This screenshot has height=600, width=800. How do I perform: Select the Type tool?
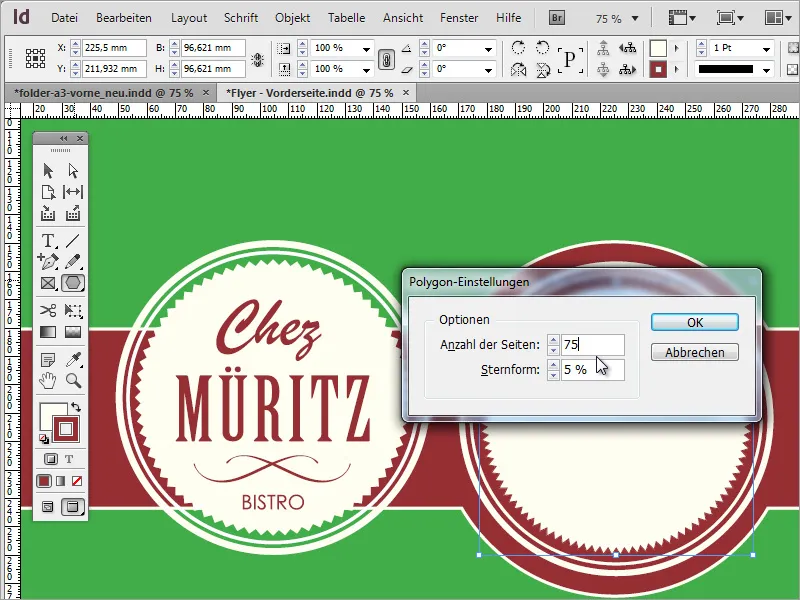tap(47, 242)
